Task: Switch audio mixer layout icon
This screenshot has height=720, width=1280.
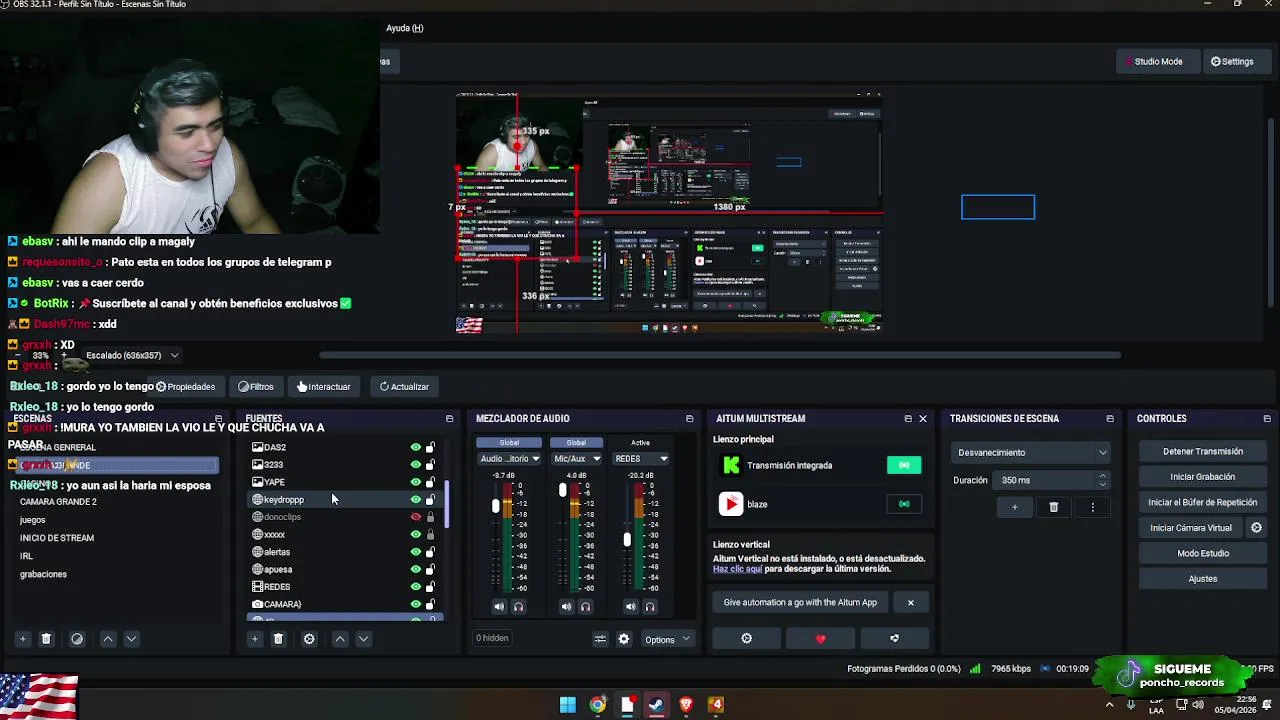Action: 600,639
